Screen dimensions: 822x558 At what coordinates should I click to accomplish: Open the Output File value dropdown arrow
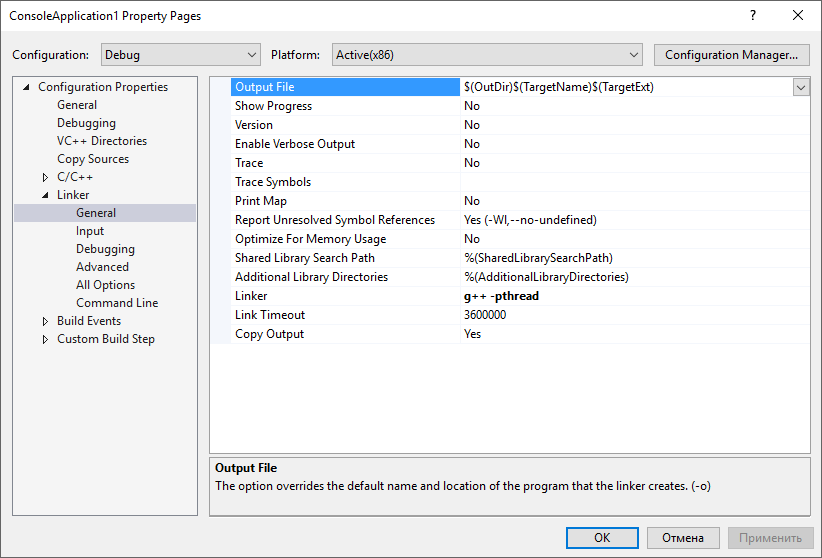coord(801,87)
